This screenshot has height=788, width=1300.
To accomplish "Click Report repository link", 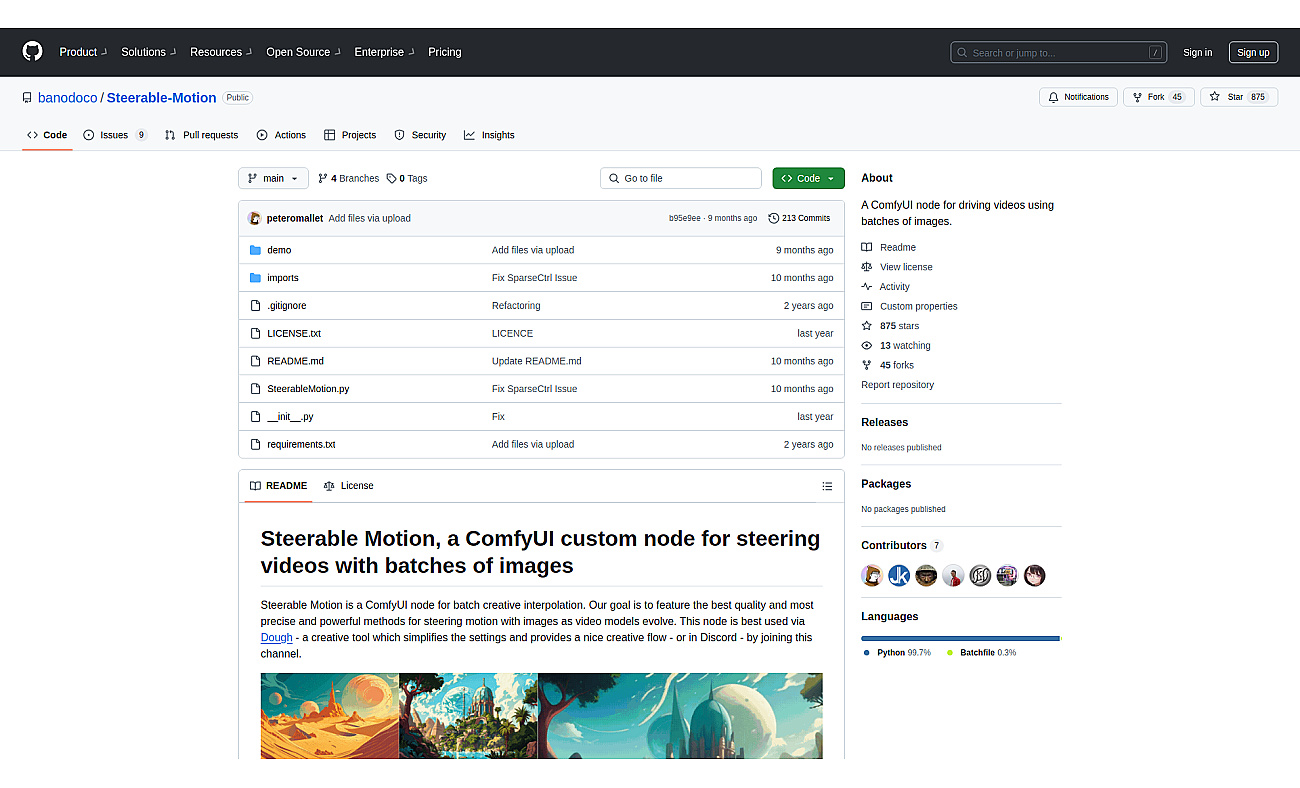I will coord(897,385).
